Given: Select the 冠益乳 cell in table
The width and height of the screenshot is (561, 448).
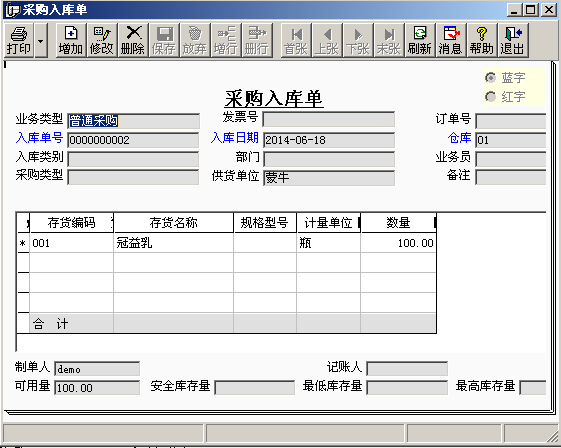Looking at the screenshot, I should 174,243.
